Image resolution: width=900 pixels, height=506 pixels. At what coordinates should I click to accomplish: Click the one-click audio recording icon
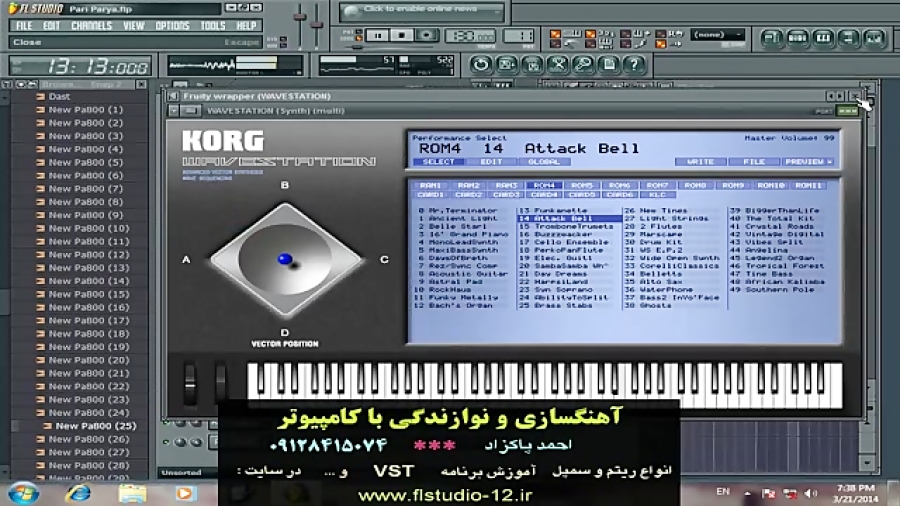point(506,64)
